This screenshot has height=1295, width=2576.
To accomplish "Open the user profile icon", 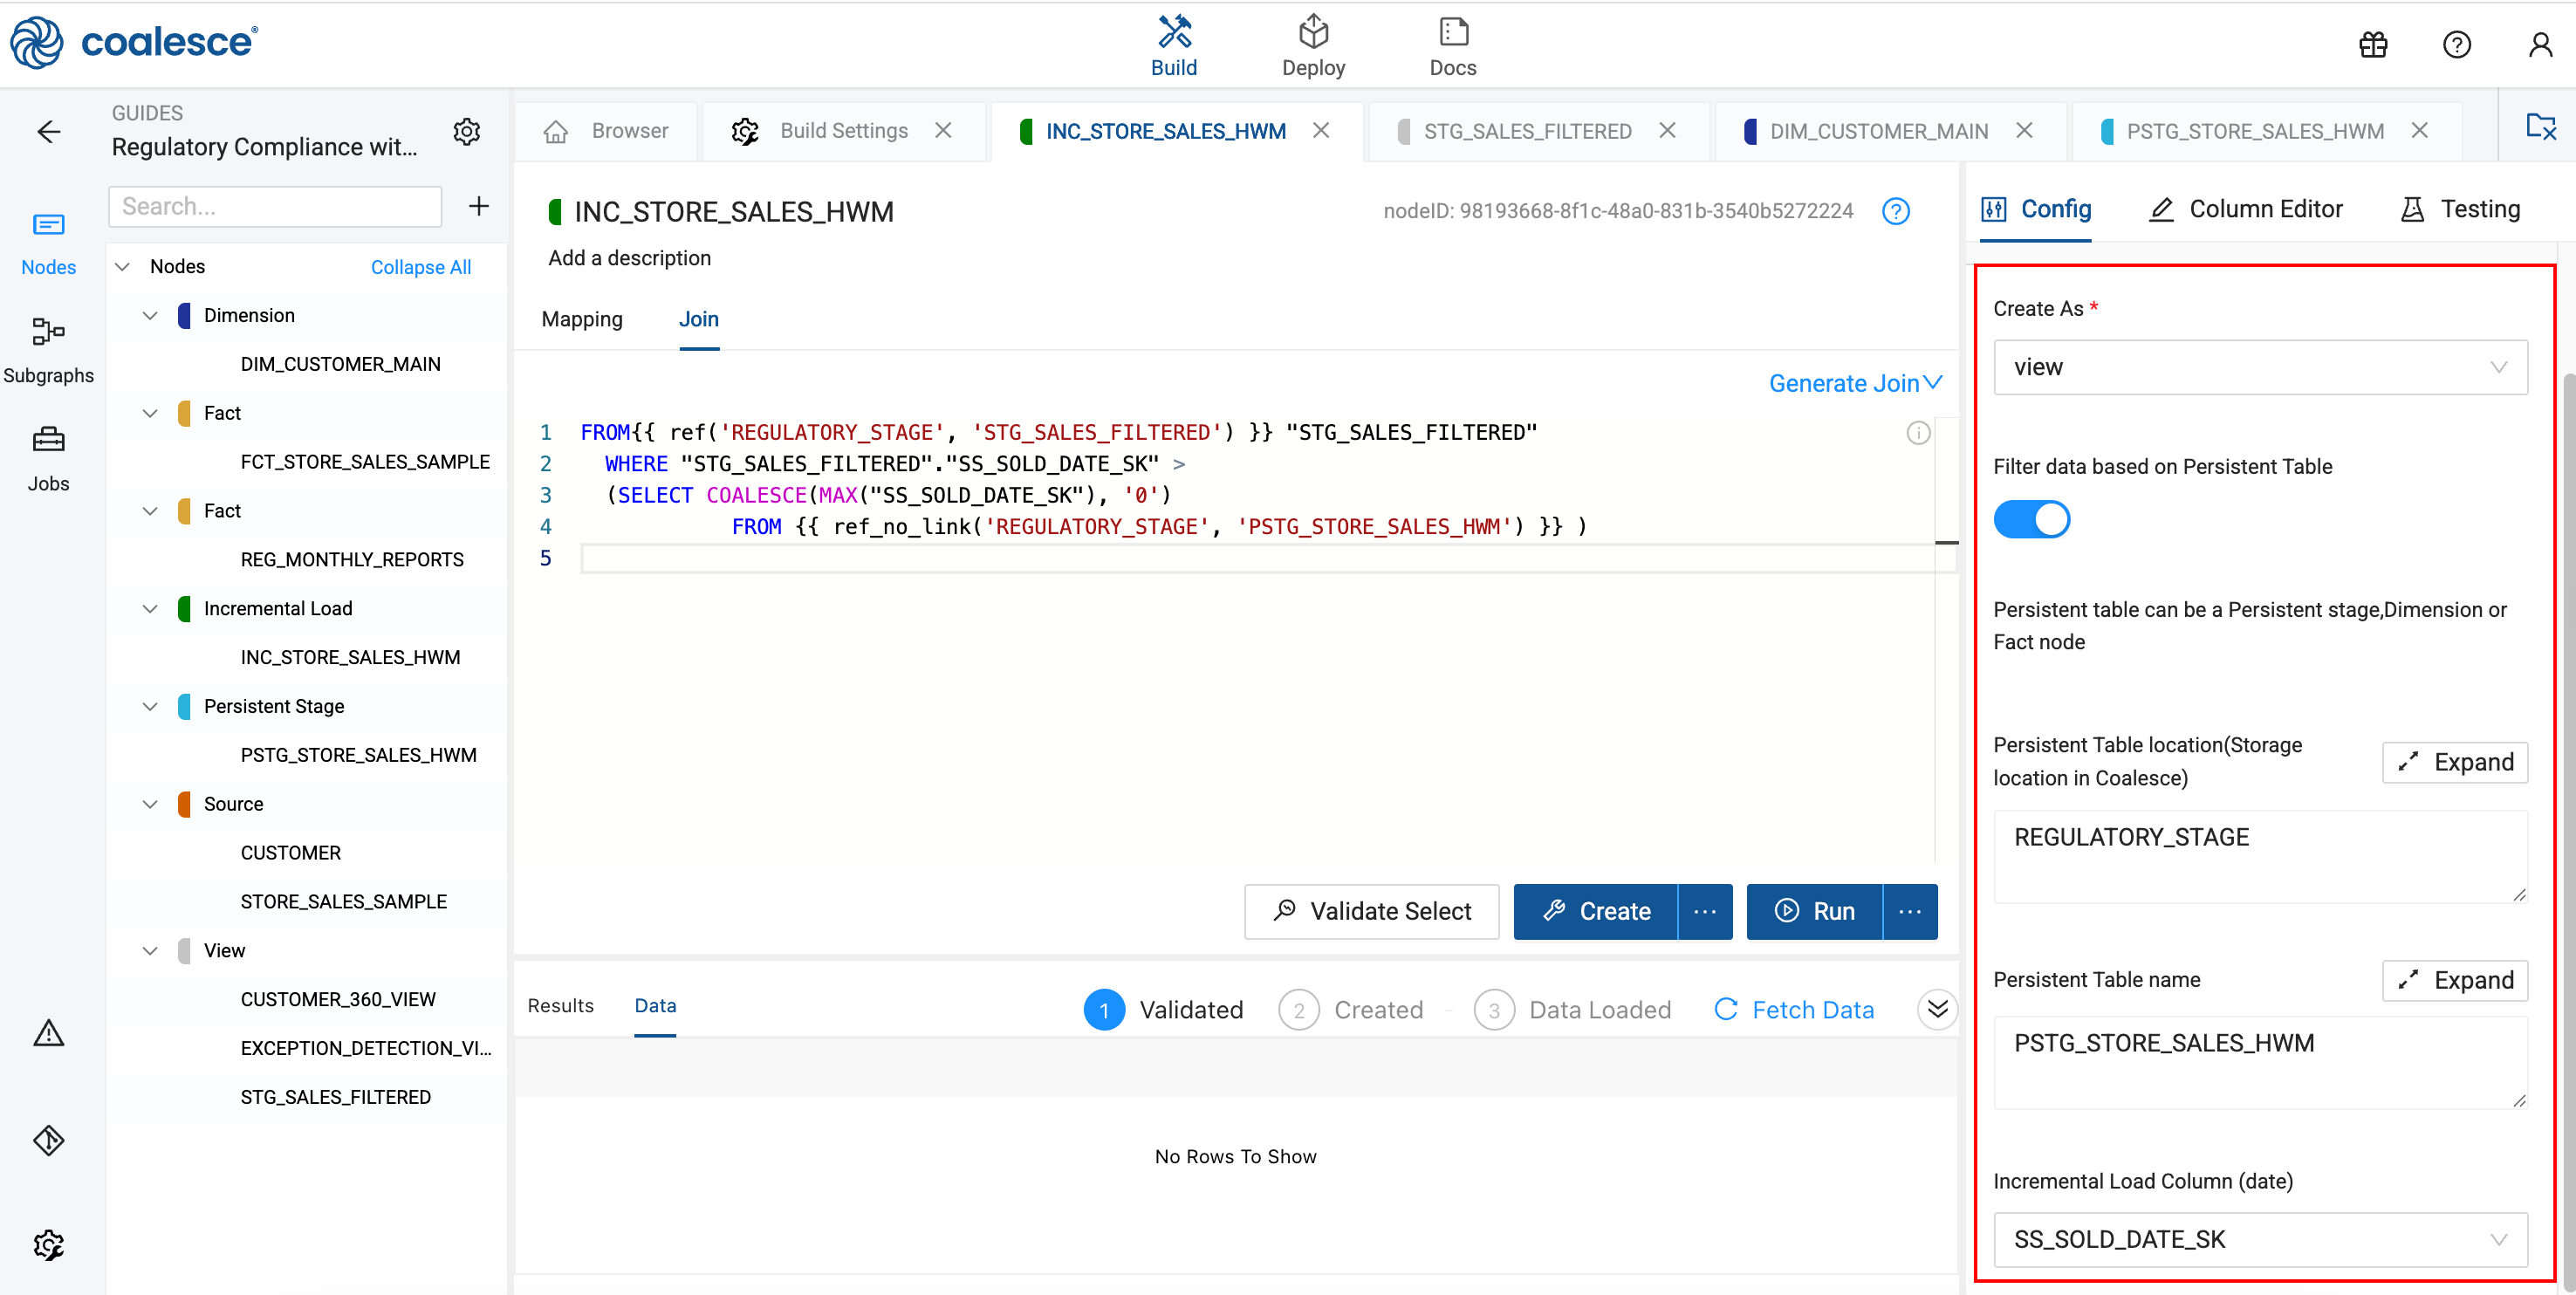I will [2540, 45].
